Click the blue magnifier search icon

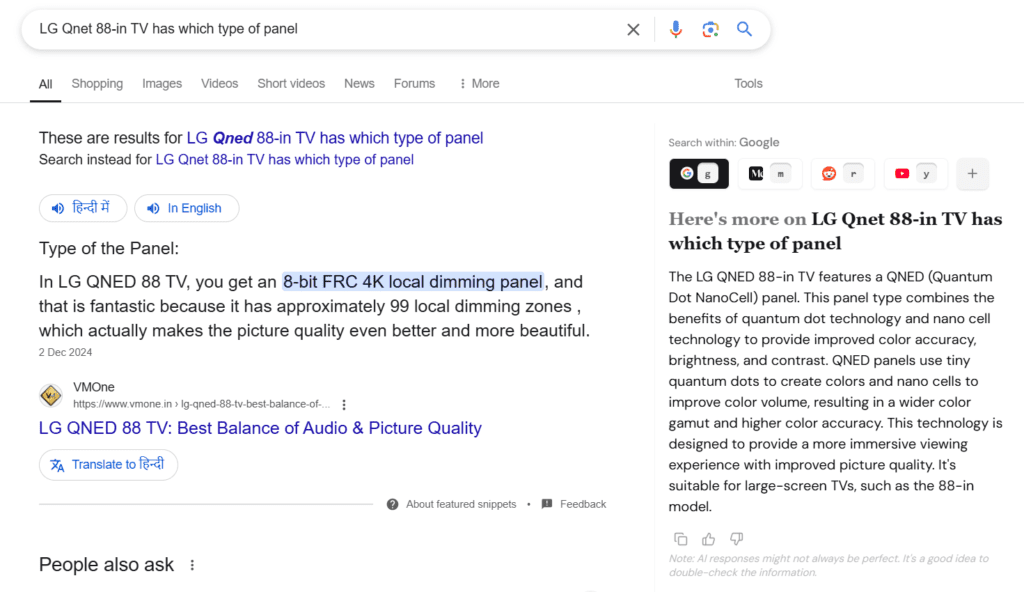[x=744, y=29]
